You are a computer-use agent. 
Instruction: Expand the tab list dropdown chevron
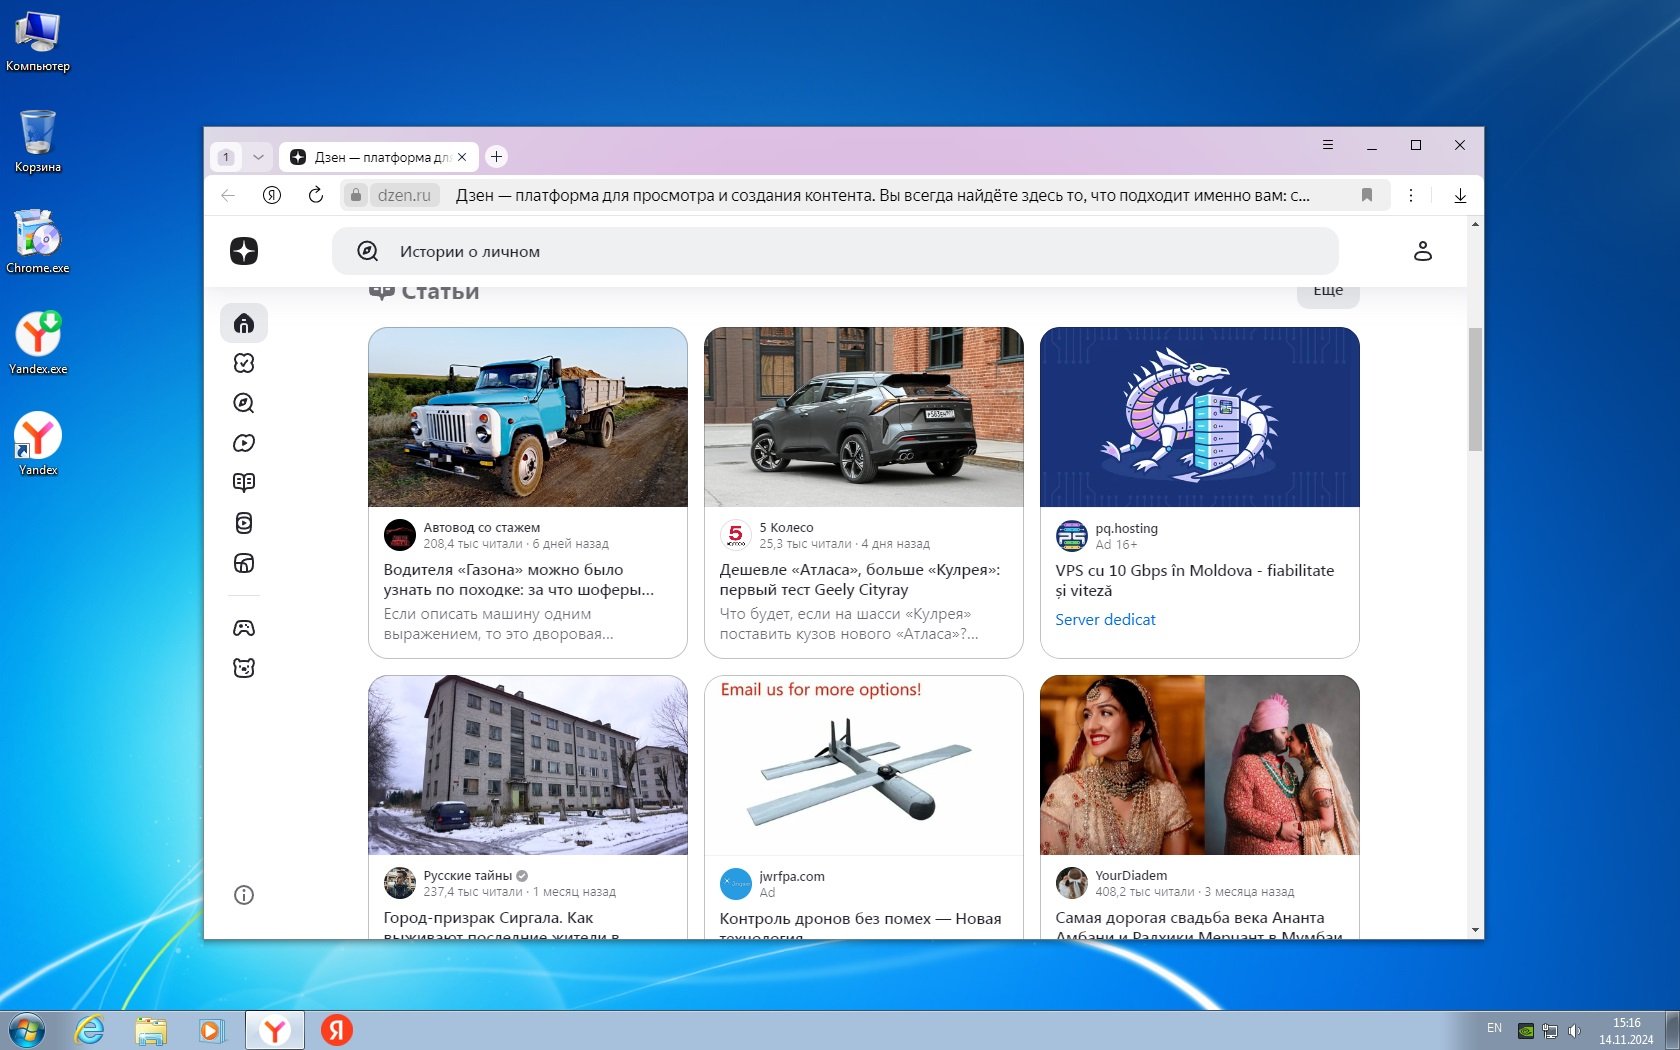(x=258, y=157)
